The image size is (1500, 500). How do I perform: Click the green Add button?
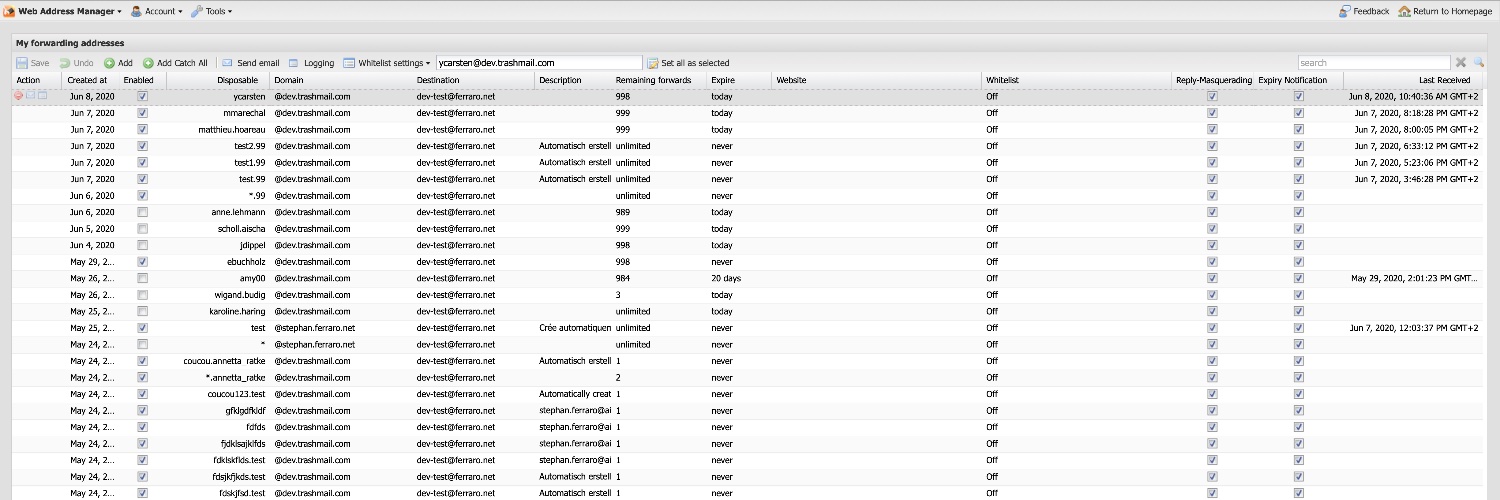click(x=118, y=63)
